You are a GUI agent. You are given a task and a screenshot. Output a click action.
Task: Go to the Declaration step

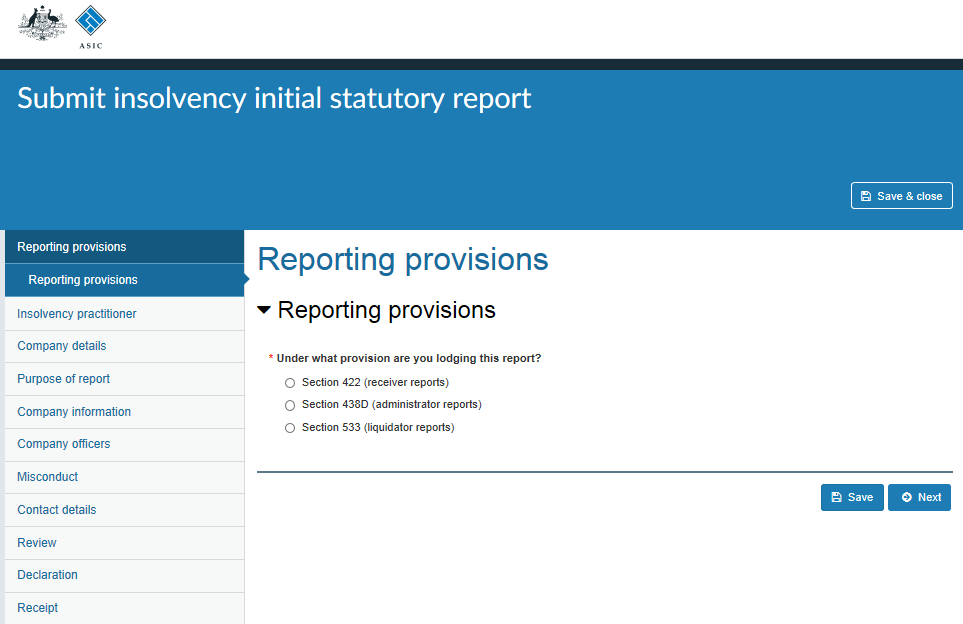(124, 575)
